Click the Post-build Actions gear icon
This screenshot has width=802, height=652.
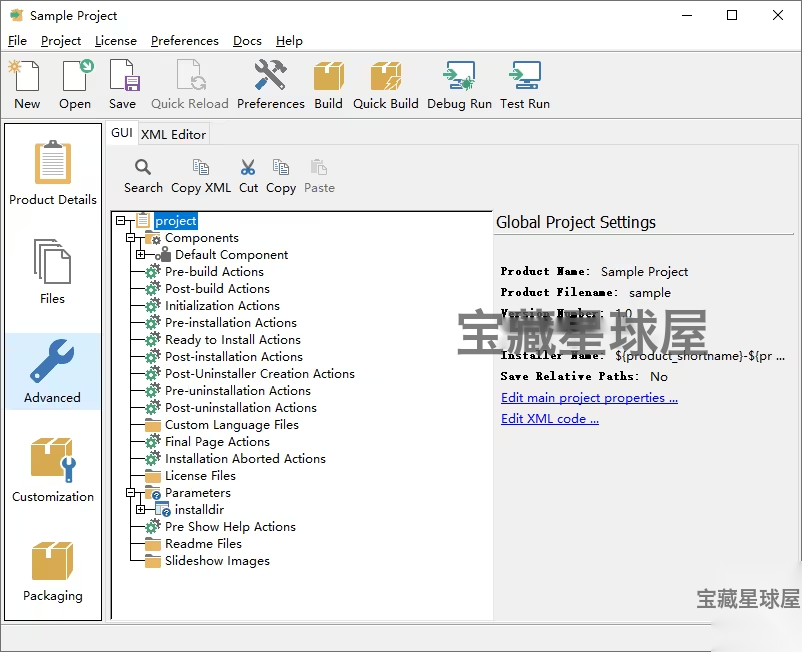point(152,288)
